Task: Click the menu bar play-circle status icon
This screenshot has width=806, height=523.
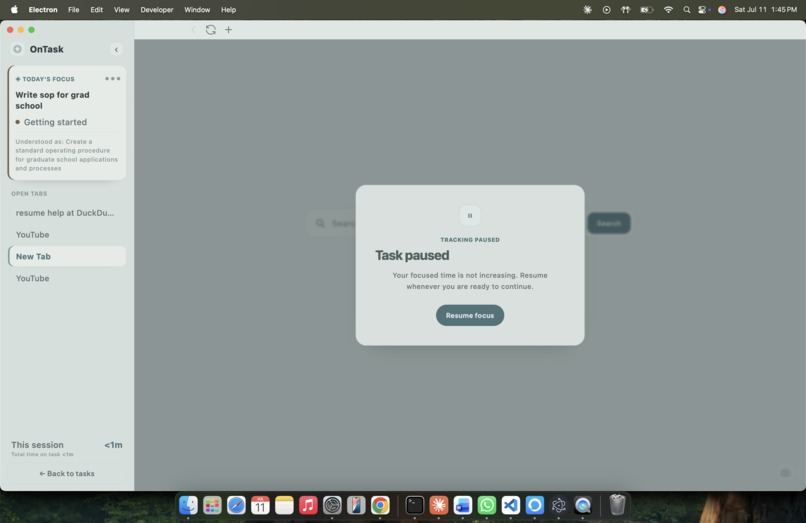Action: coord(607,10)
